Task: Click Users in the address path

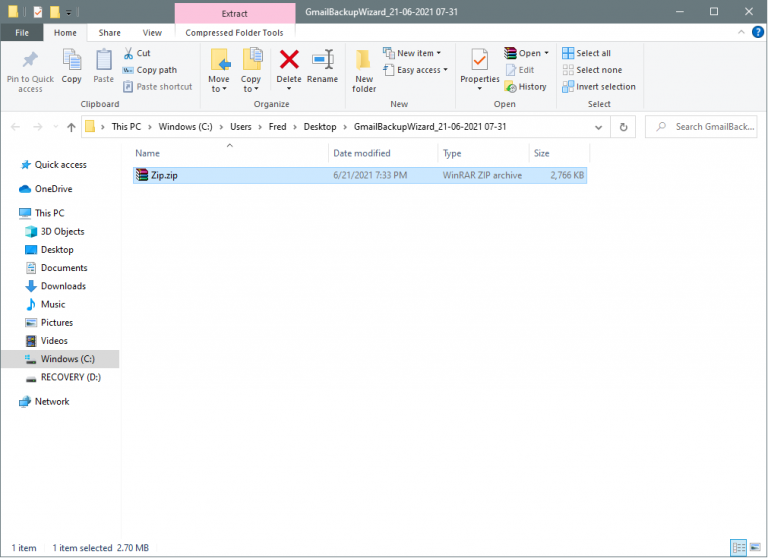Action: point(241,127)
